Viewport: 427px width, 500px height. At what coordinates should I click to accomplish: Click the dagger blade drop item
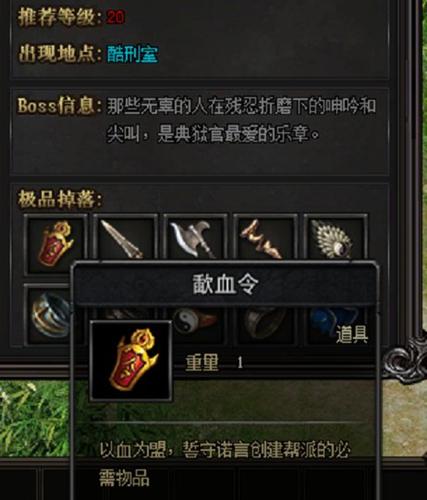[125, 238]
